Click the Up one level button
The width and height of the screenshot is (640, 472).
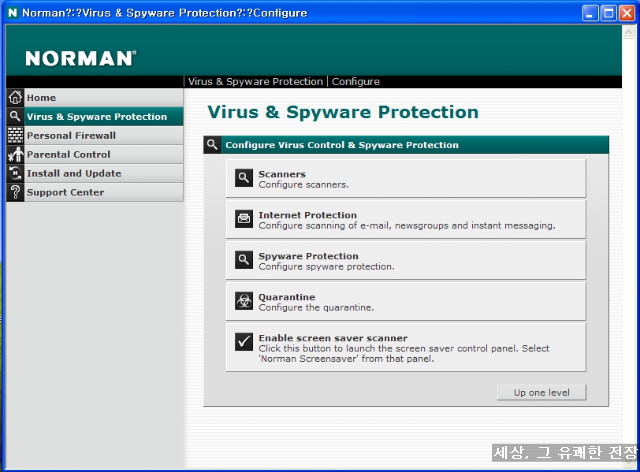click(x=541, y=392)
